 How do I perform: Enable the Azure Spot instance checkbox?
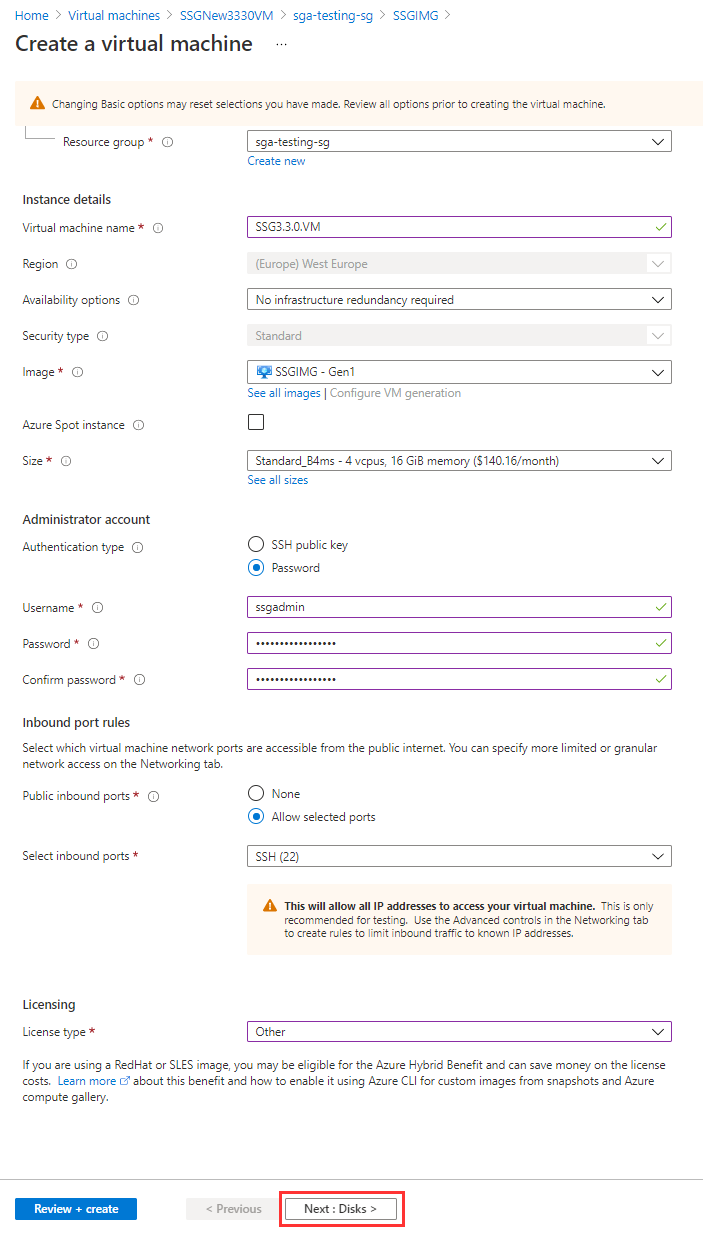point(256,422)
